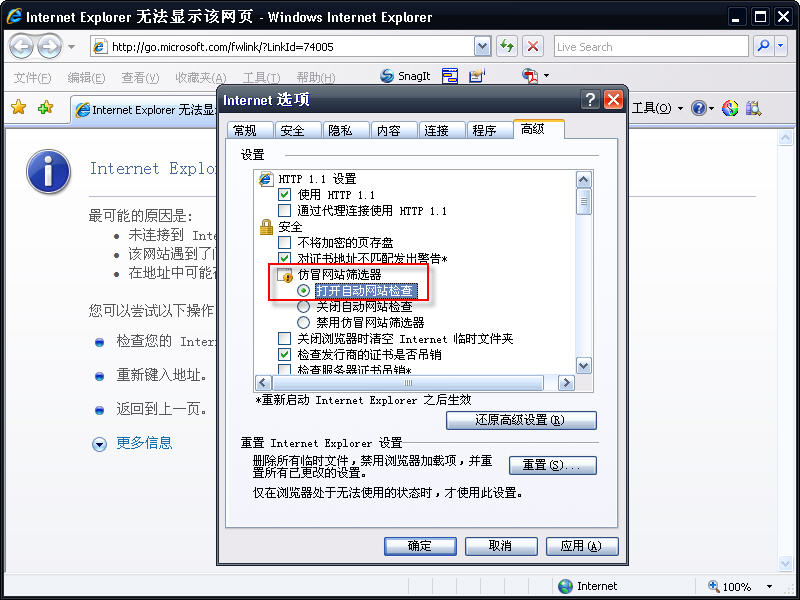Click the settings list scroll right arrow
This screenshot has height=600, width=800.
click(566, 383)
